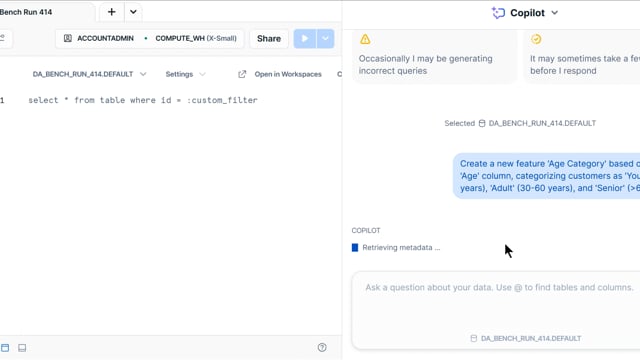Open the Settings dropdown

[185, 74]
